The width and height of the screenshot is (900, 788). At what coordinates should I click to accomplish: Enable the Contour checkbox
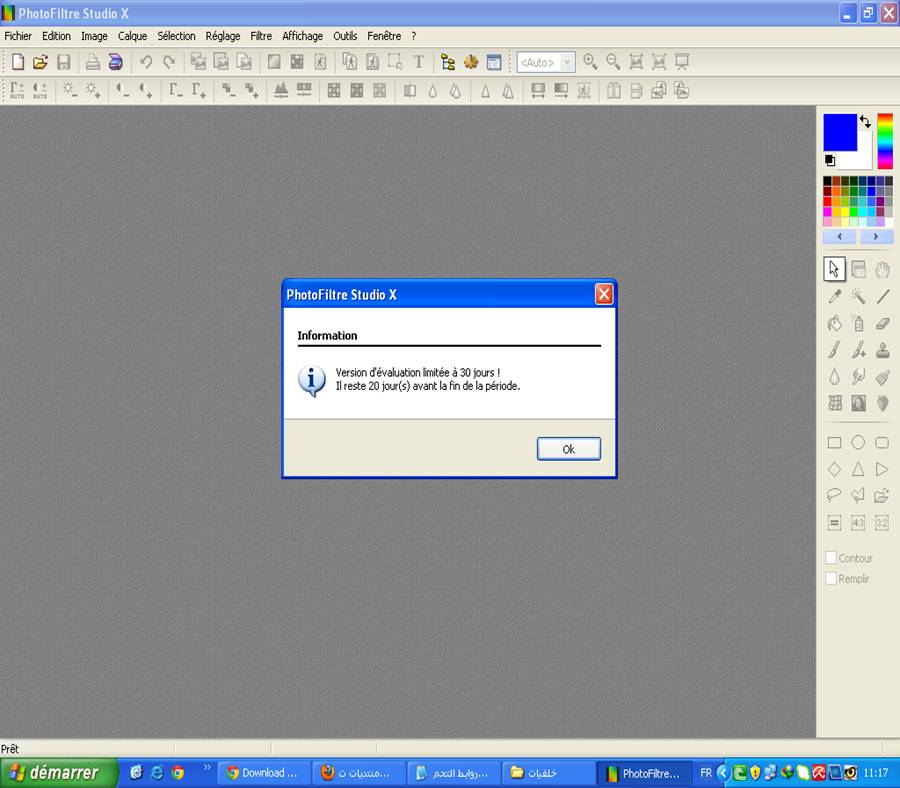831,558
